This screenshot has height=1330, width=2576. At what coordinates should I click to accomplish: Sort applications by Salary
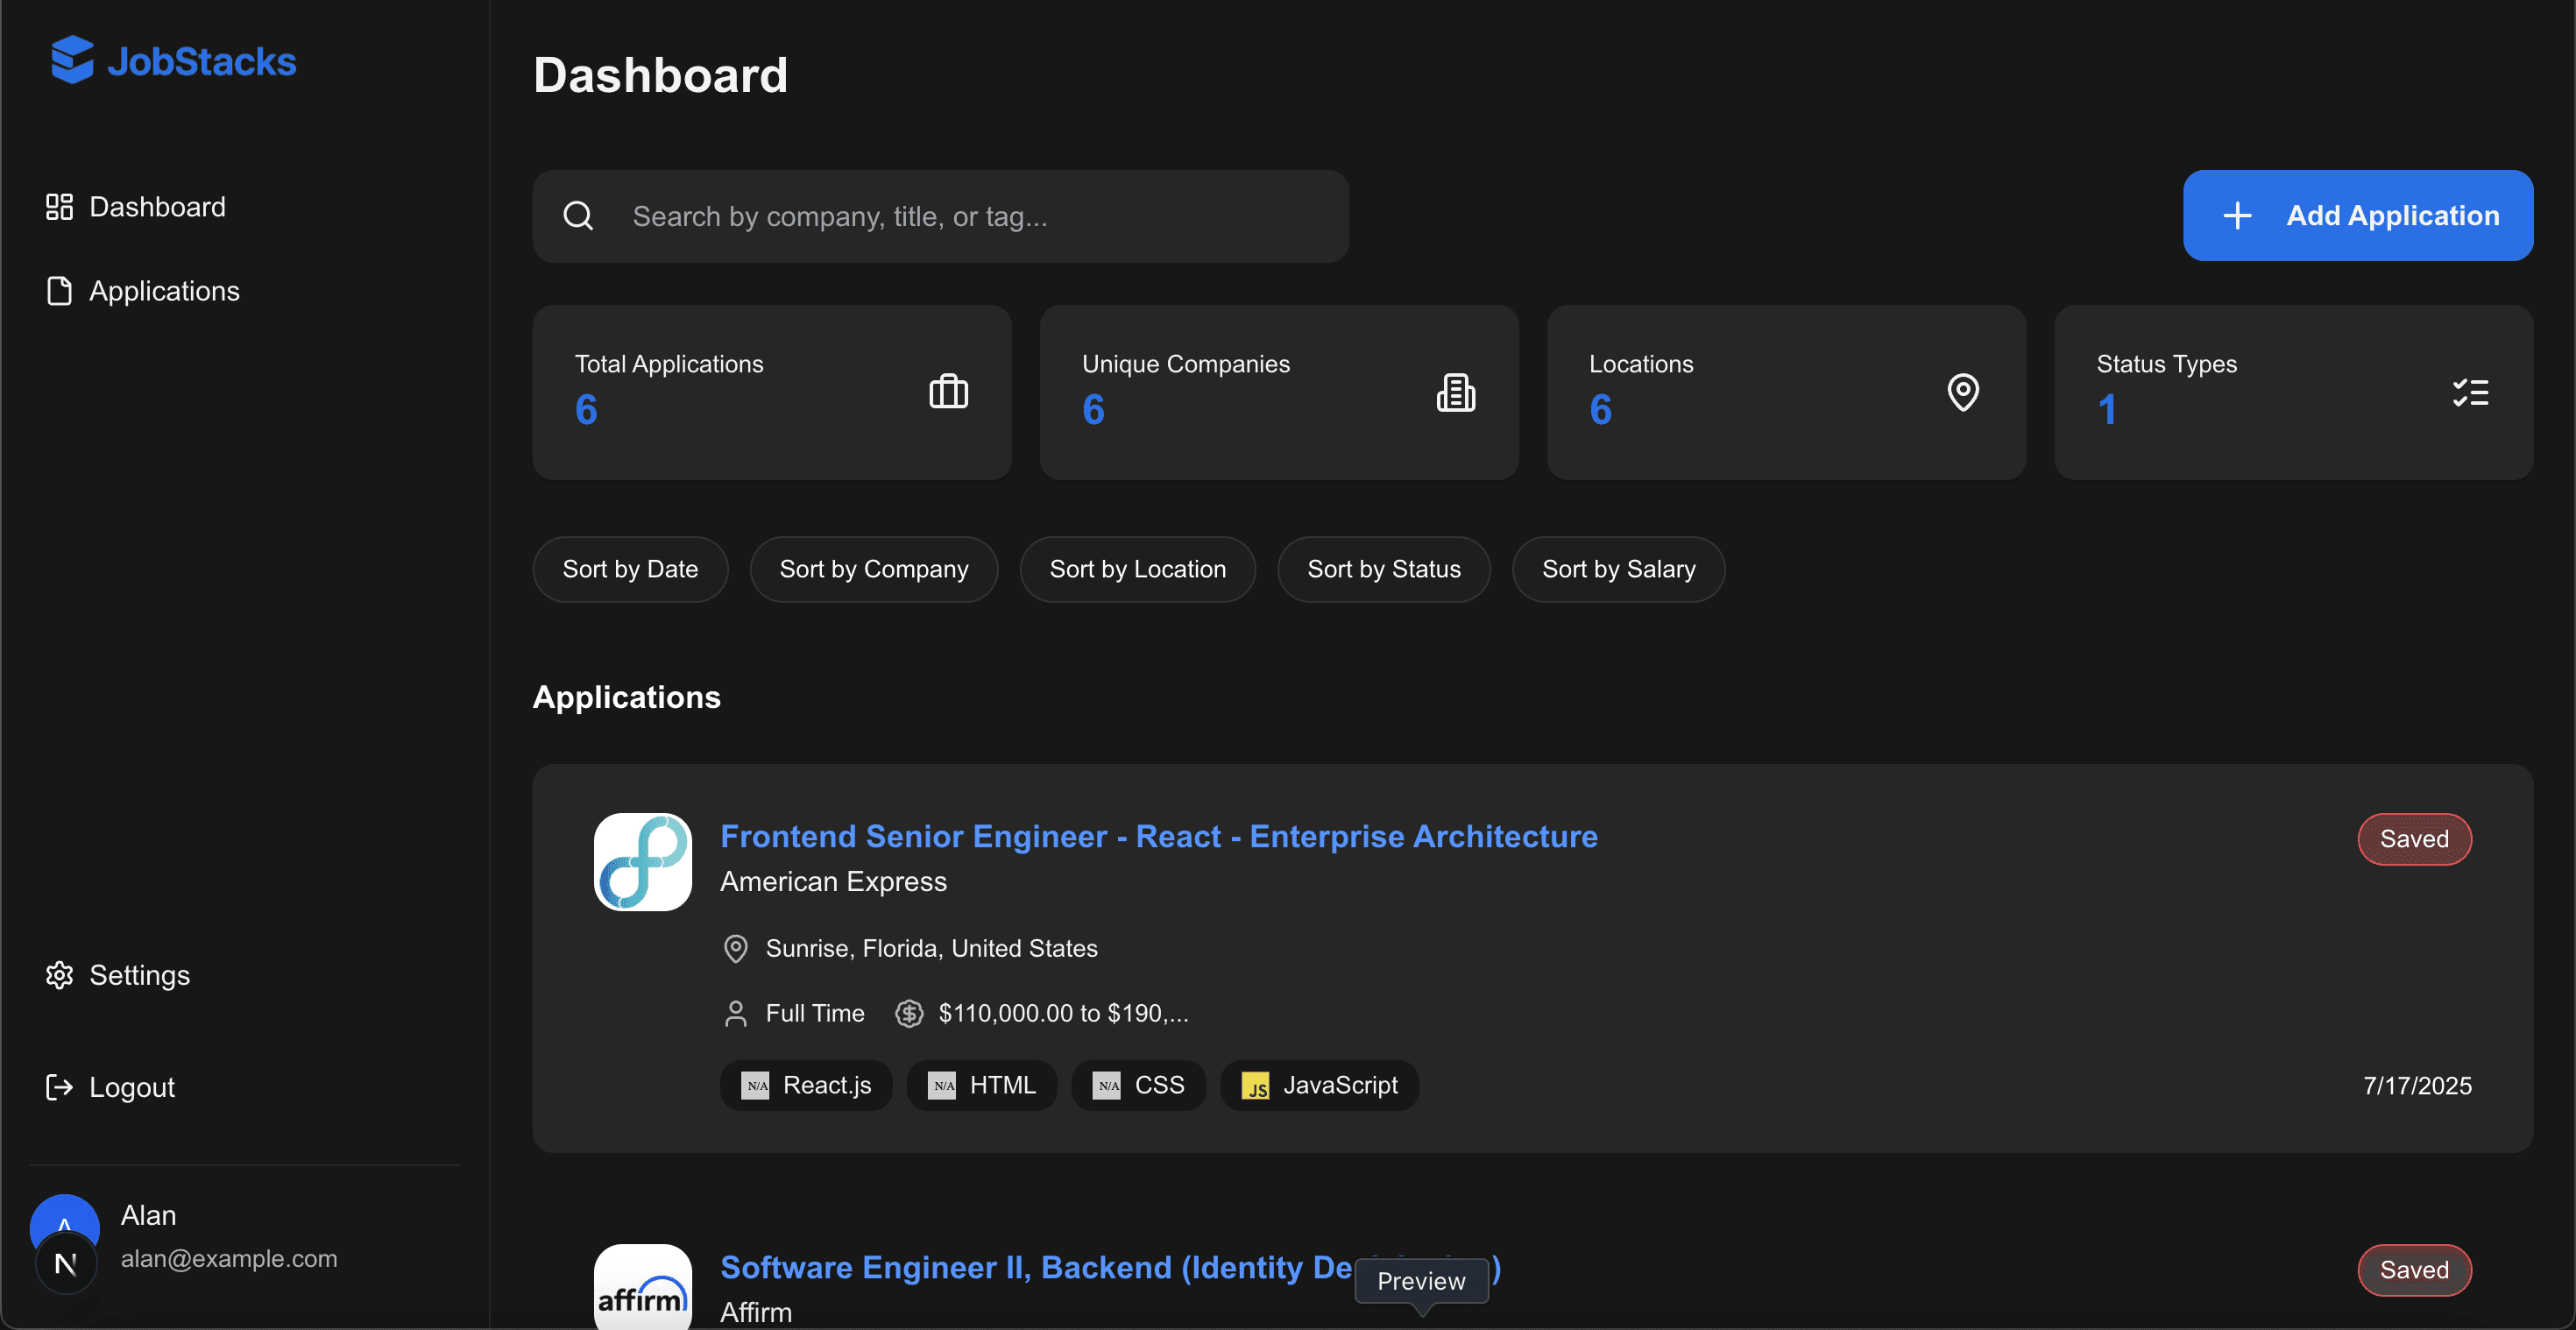1618,569
